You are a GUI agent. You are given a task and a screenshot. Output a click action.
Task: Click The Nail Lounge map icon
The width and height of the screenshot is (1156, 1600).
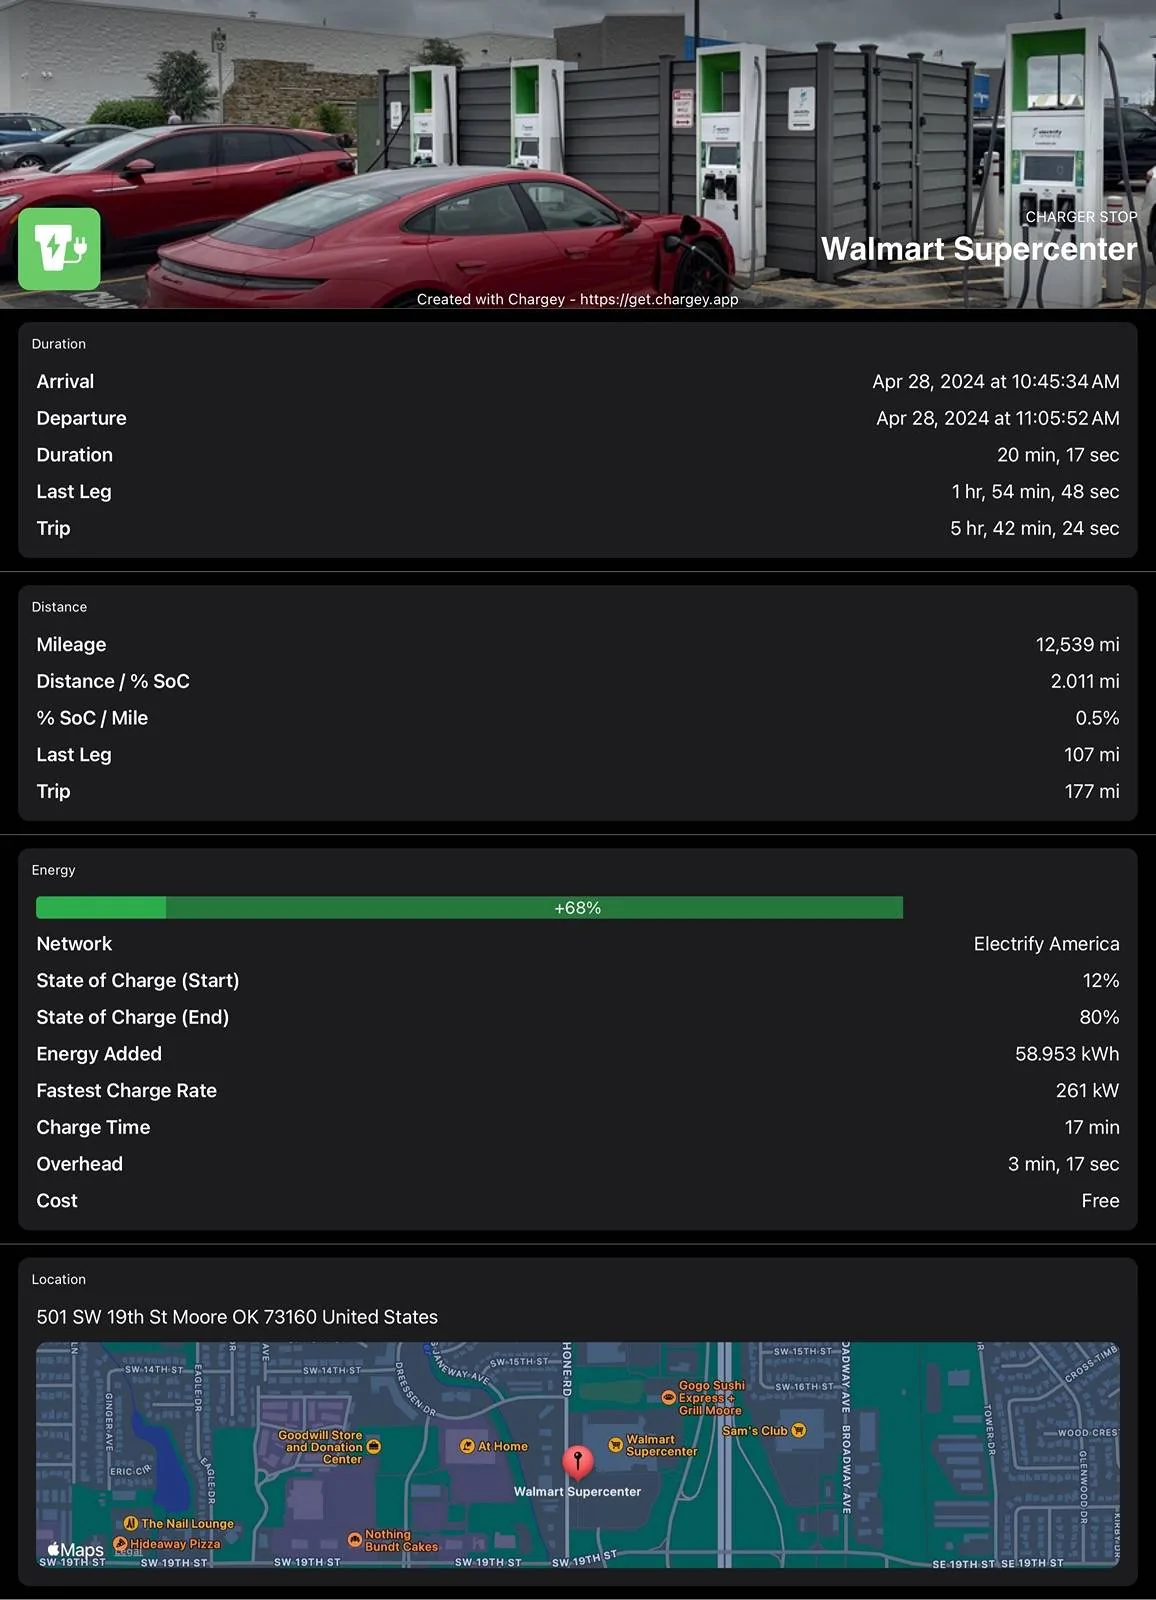coord(131,1523)
